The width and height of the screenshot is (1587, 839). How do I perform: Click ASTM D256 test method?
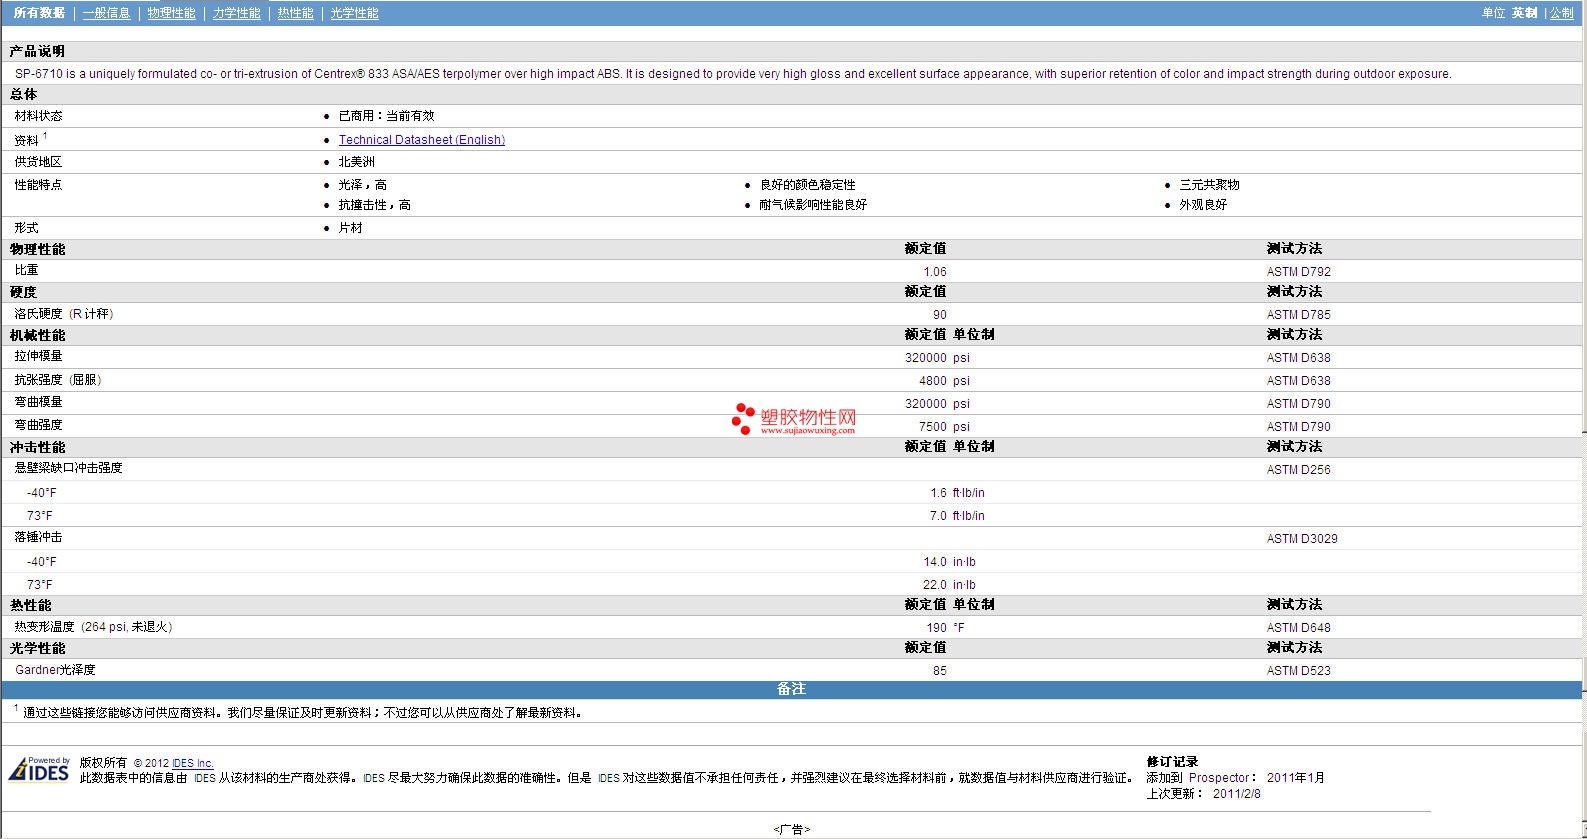pyautogui.click(x=1299, y=470)
